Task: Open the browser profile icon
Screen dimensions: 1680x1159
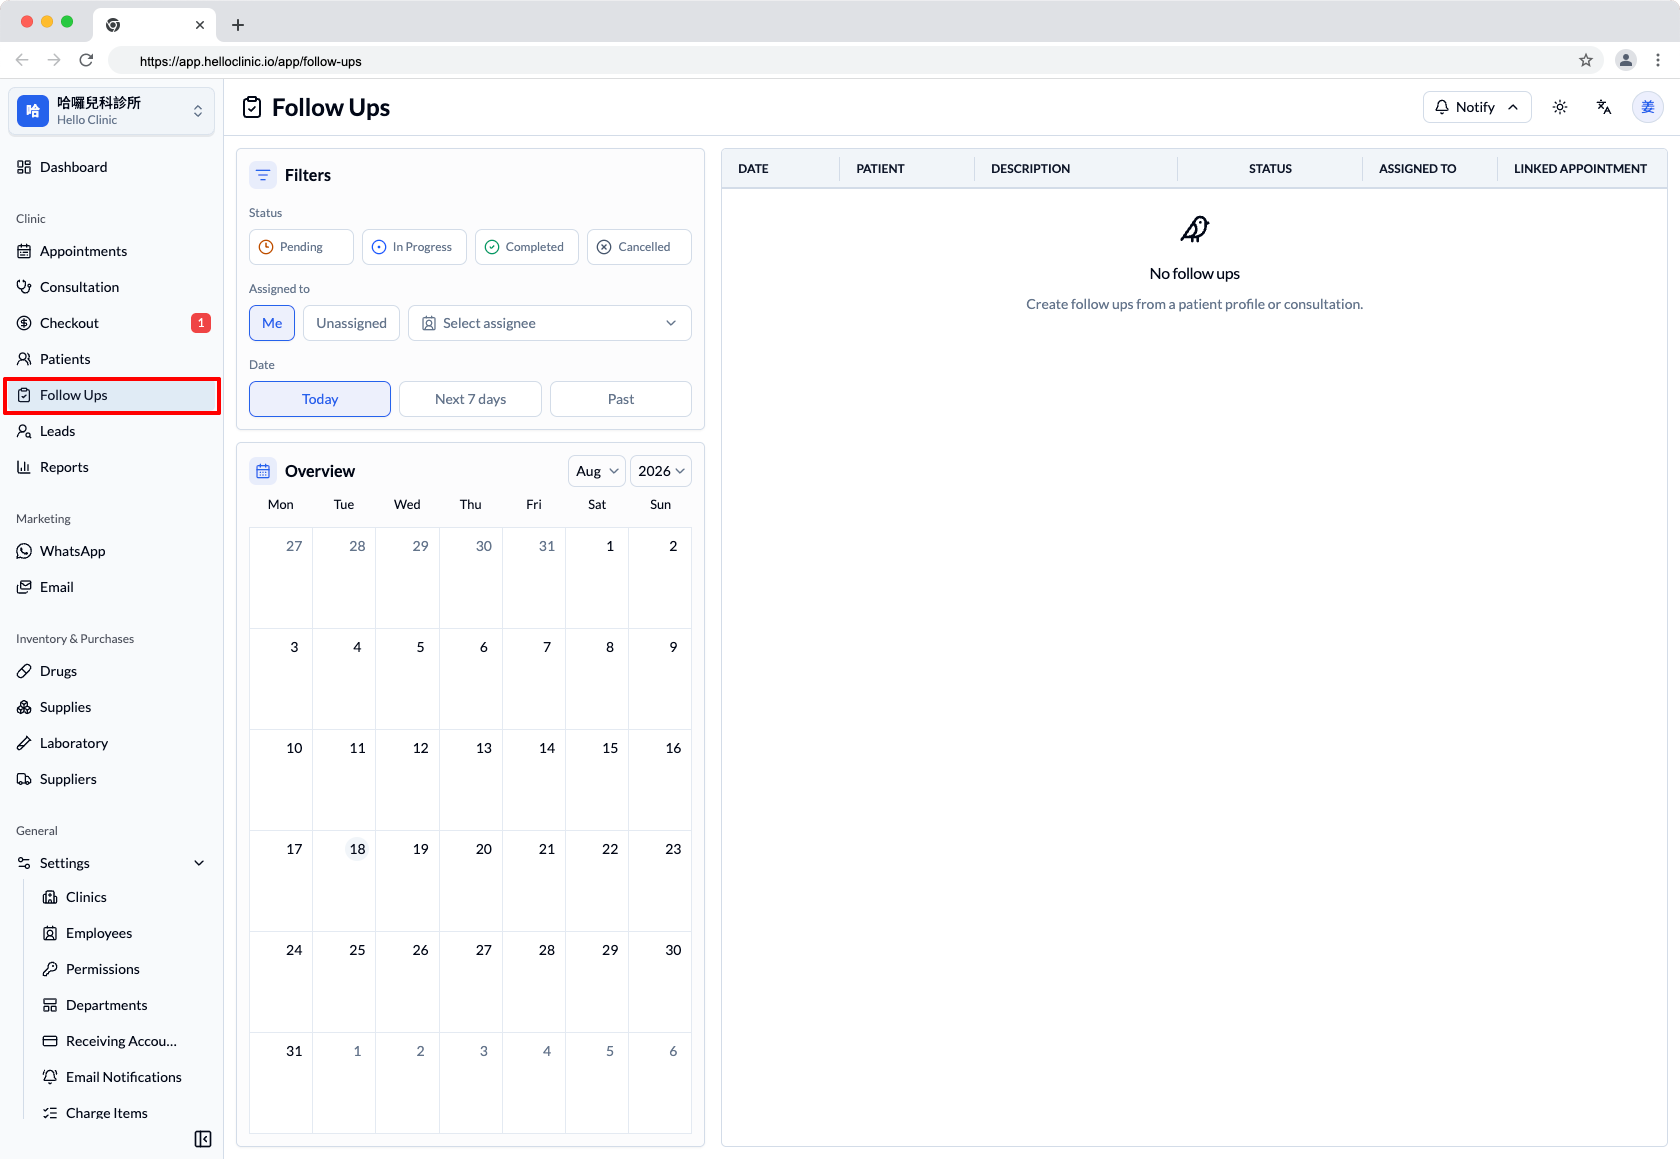Action: 1626,60
